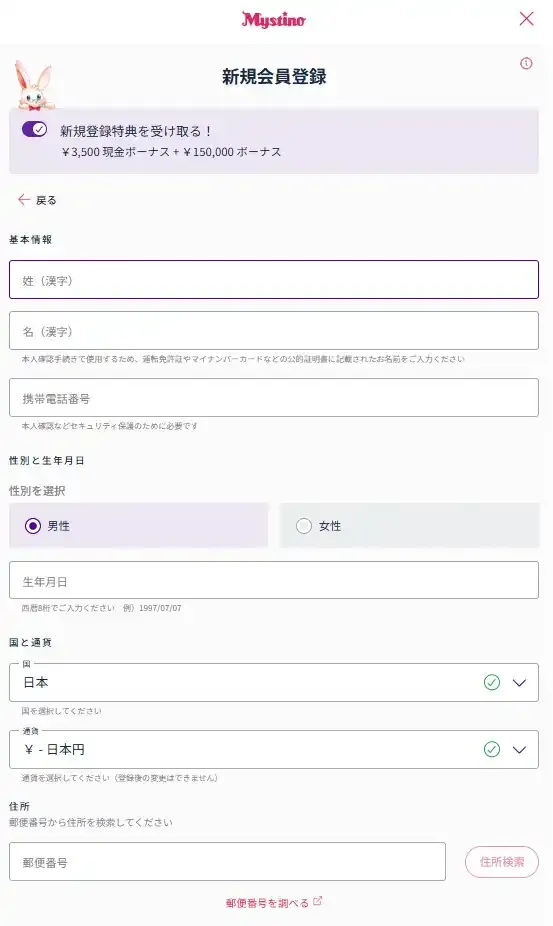Click the green checkmark in currency field
The image size is (553, 926).
492,749
